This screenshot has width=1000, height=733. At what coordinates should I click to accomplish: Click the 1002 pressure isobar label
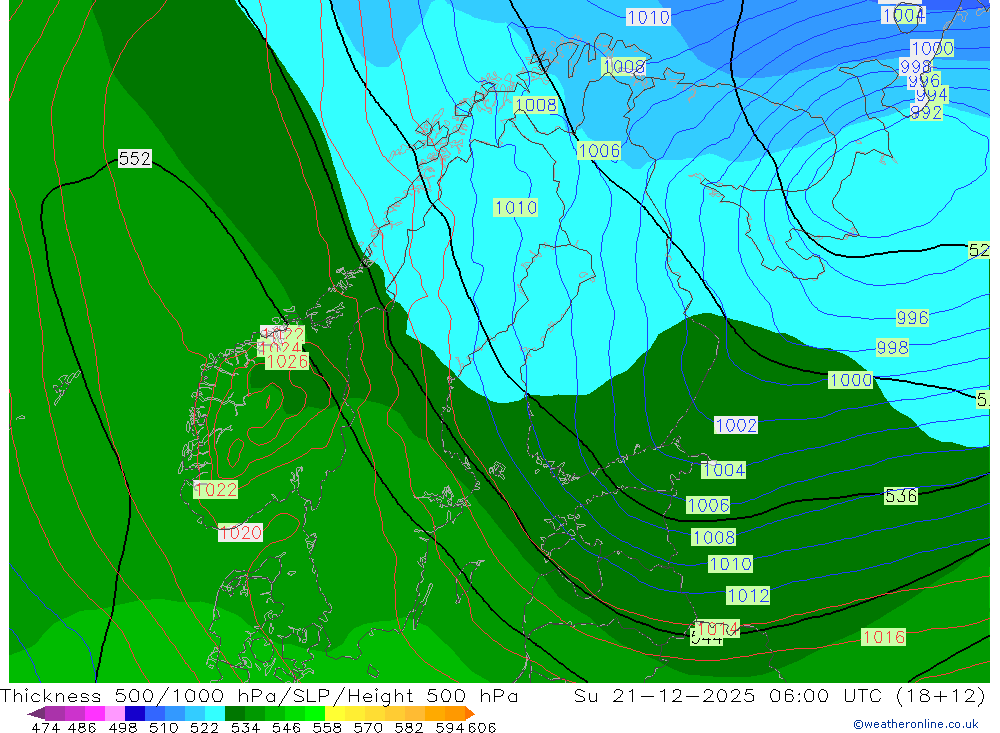(736, 426)
